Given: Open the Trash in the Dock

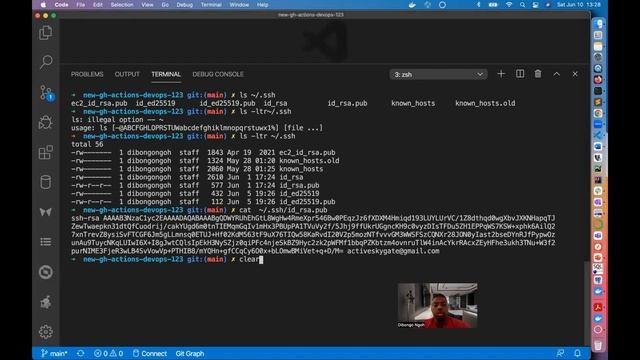Looking at the screenshot, I should coord(598,346).
